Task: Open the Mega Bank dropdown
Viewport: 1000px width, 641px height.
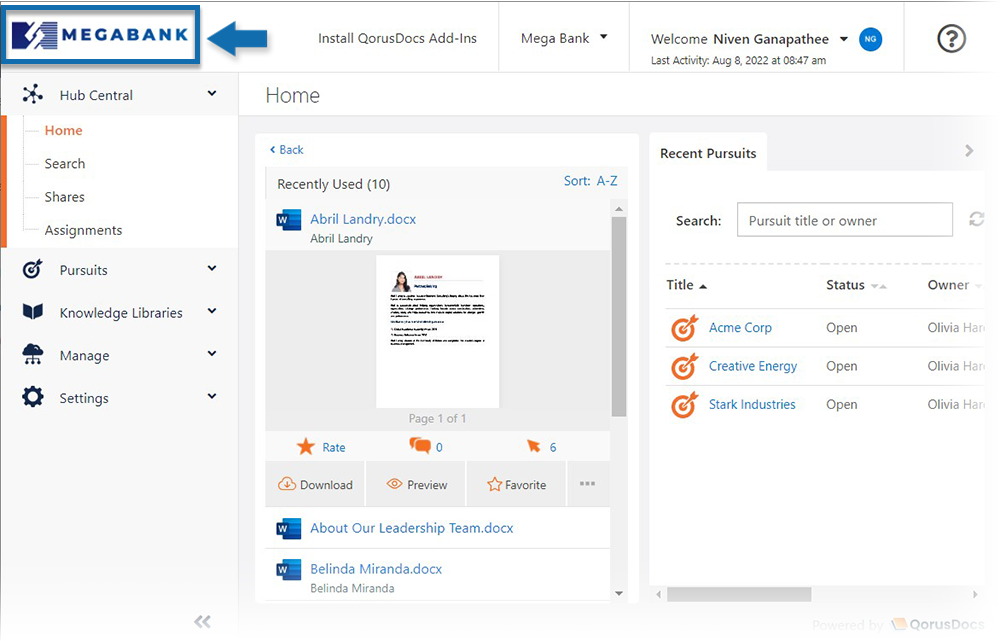Action: click(564, 39)
